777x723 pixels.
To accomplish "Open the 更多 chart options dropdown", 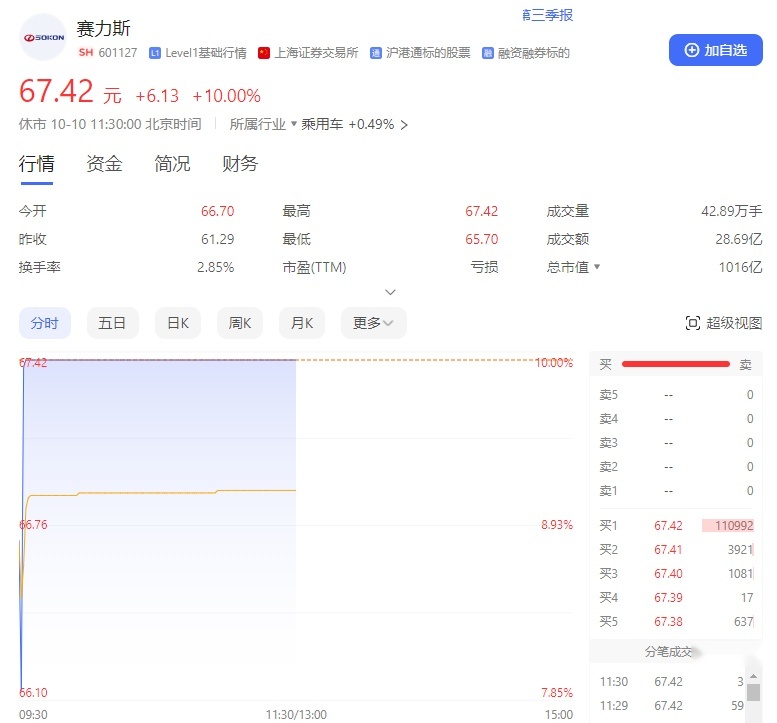I will coord(374,323).
